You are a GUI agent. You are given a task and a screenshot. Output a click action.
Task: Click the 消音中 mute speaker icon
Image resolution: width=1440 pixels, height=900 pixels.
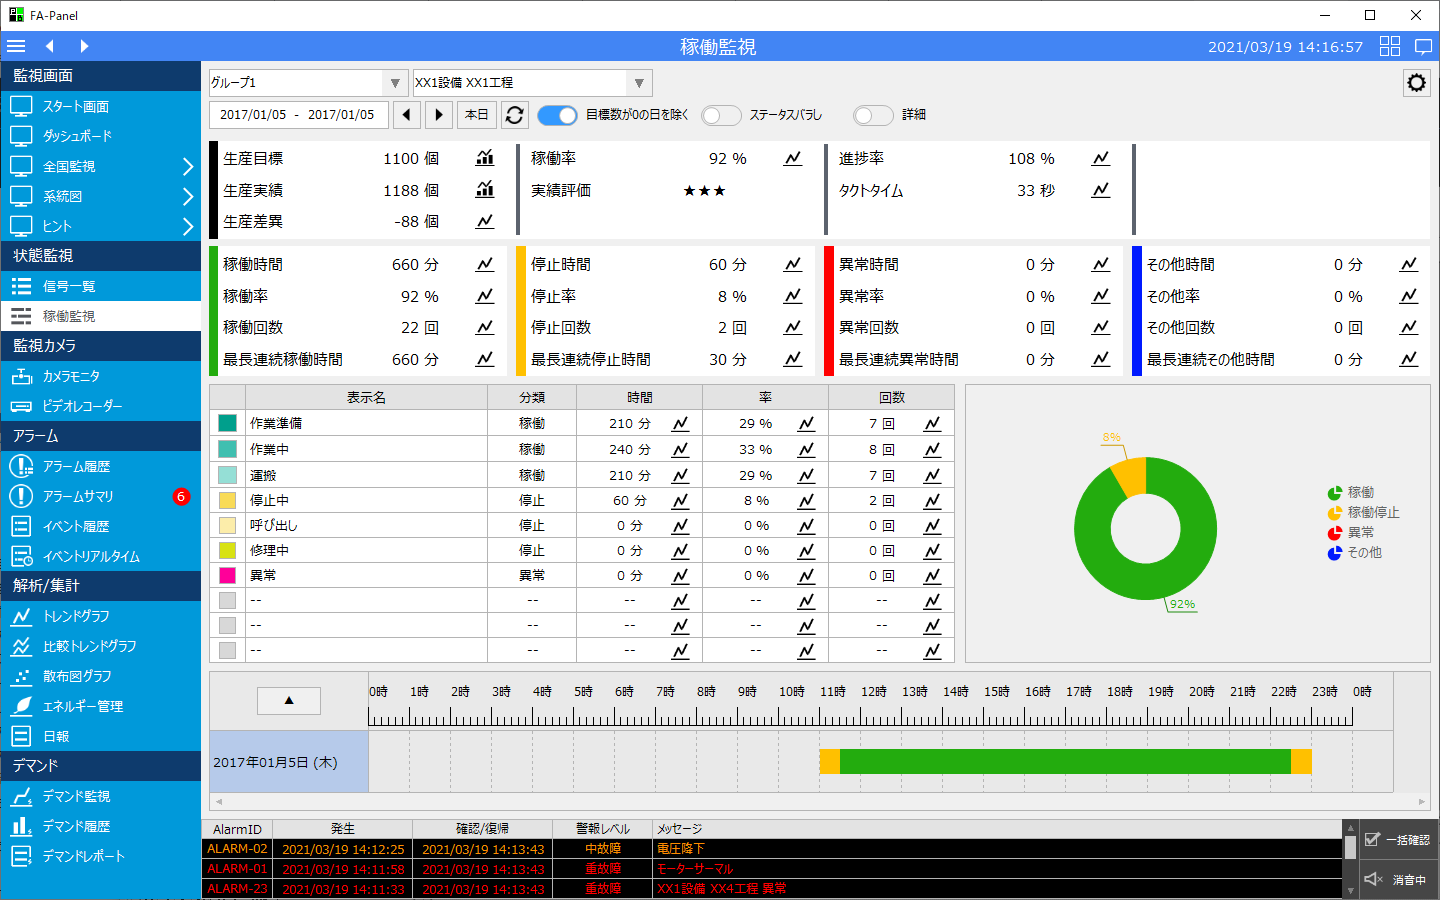pos(1373,879)
